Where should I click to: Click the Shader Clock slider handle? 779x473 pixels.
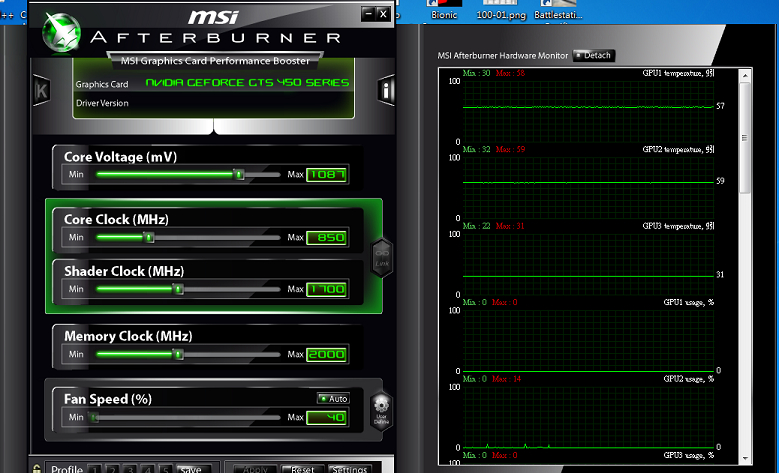click(178, 289)
